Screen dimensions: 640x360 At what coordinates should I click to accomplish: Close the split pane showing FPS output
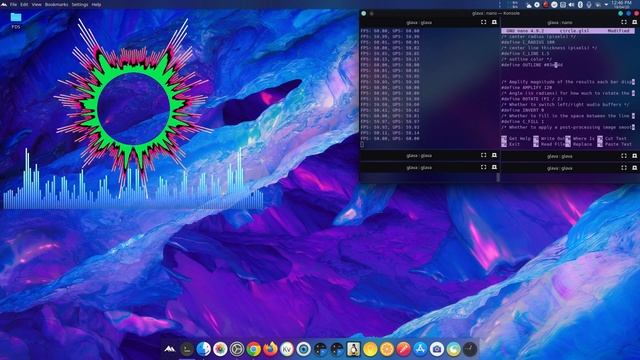point(494,22)
